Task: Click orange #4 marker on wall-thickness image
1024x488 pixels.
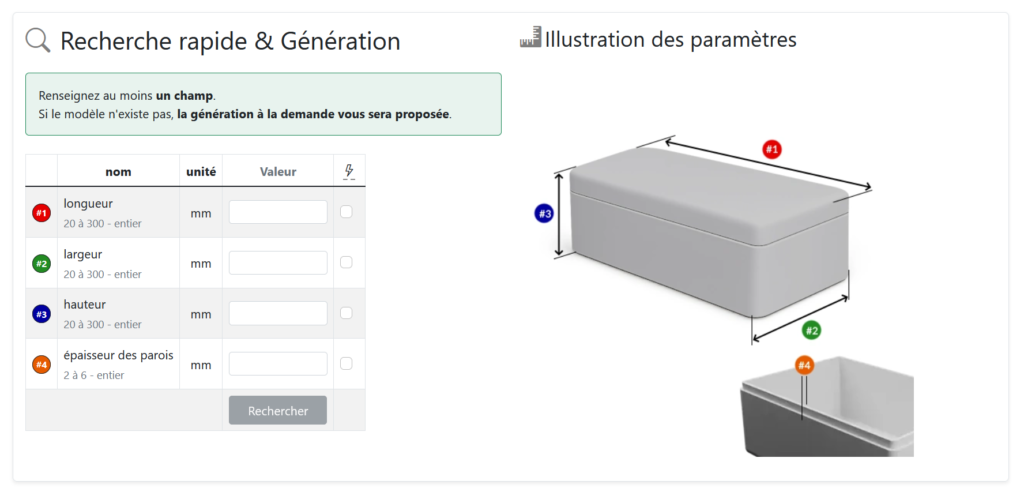Action: click(x=804, y=365)
